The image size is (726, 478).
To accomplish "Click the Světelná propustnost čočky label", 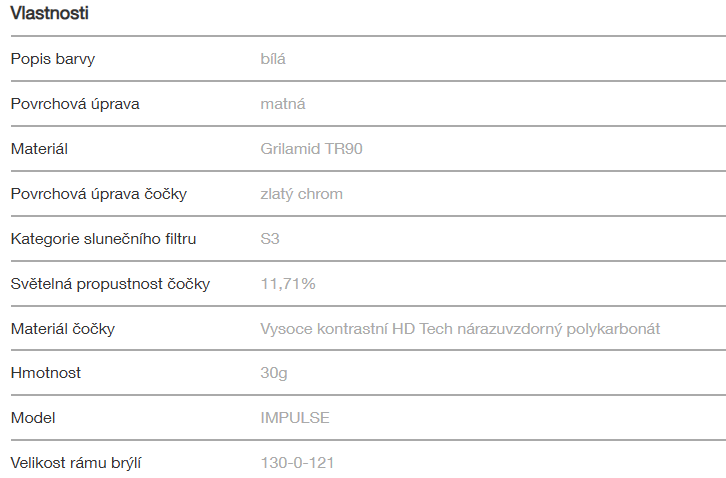I will [110, 284].
